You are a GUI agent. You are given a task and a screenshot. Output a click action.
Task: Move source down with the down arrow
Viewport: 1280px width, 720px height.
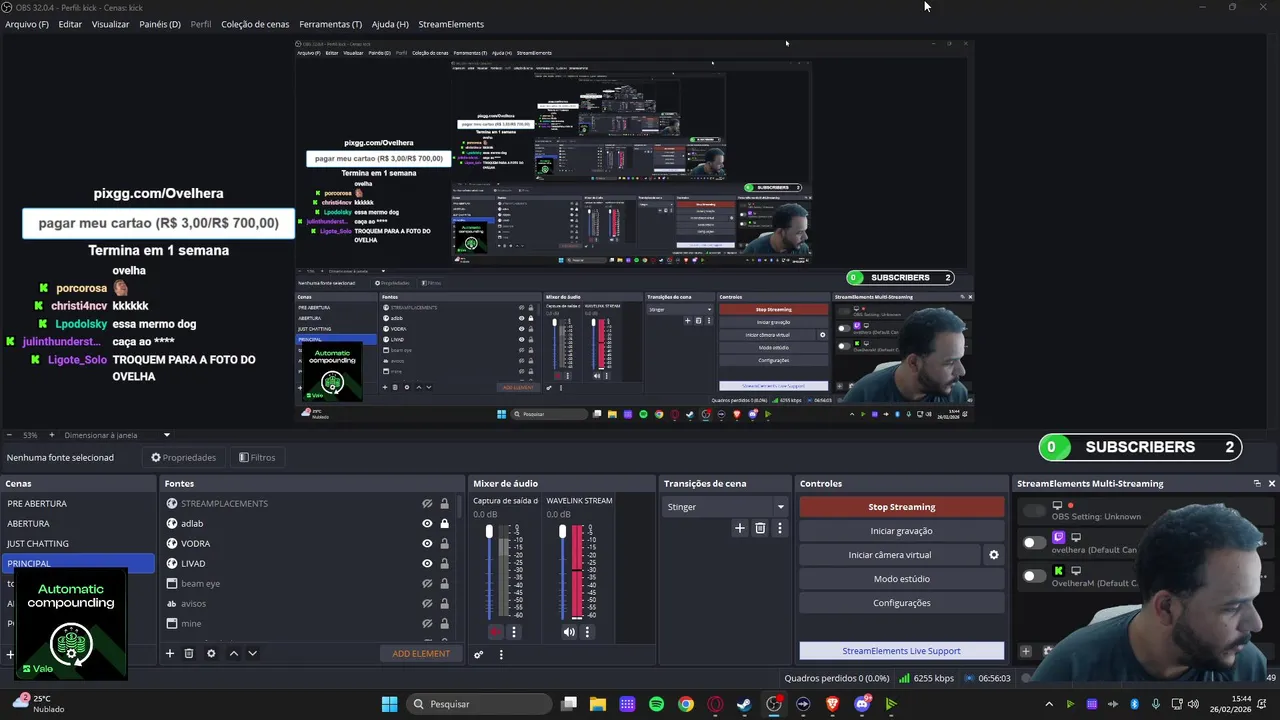(252, 653)
